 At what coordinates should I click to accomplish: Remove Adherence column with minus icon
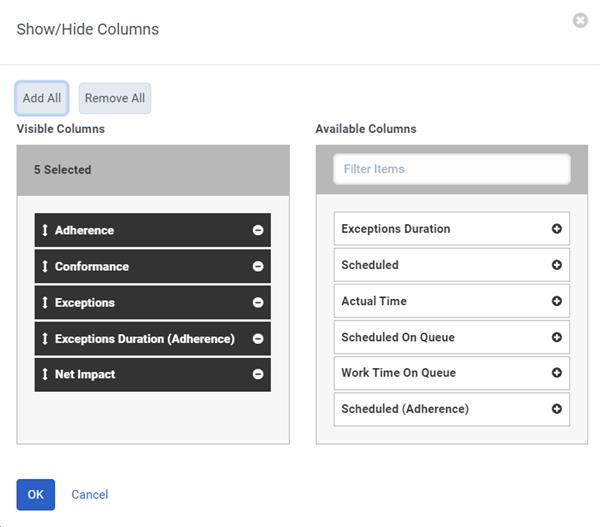[x=258, y=230]
